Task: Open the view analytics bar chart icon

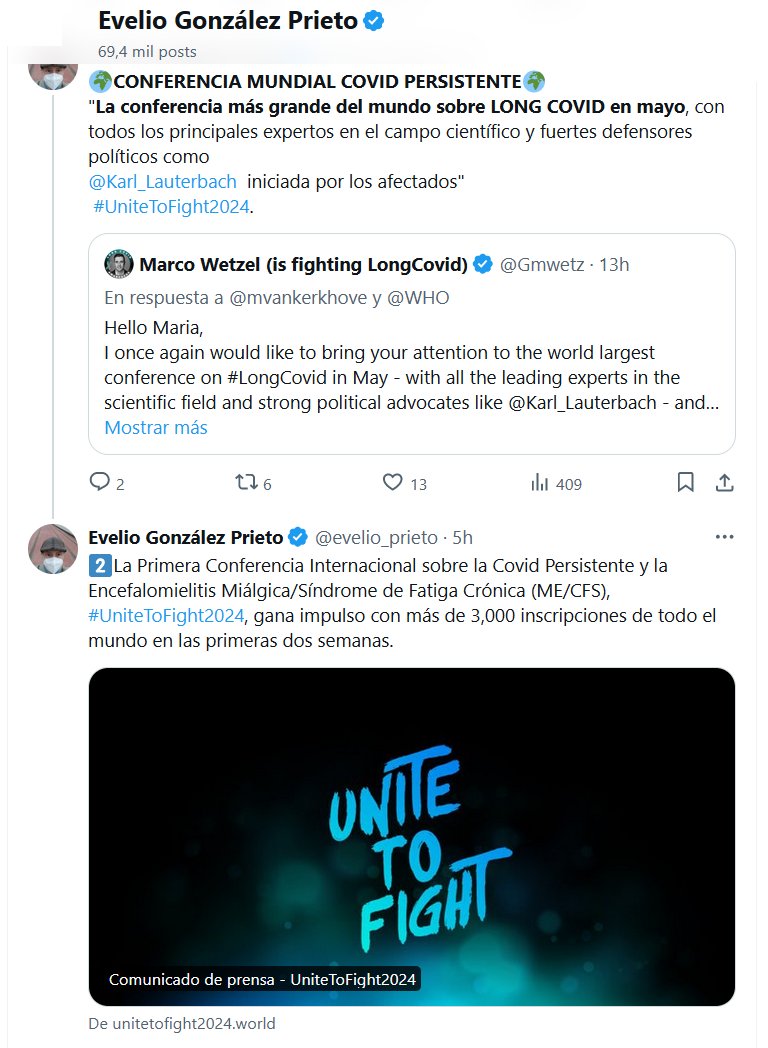Action: pyautogui.click(x=540, y=483)
